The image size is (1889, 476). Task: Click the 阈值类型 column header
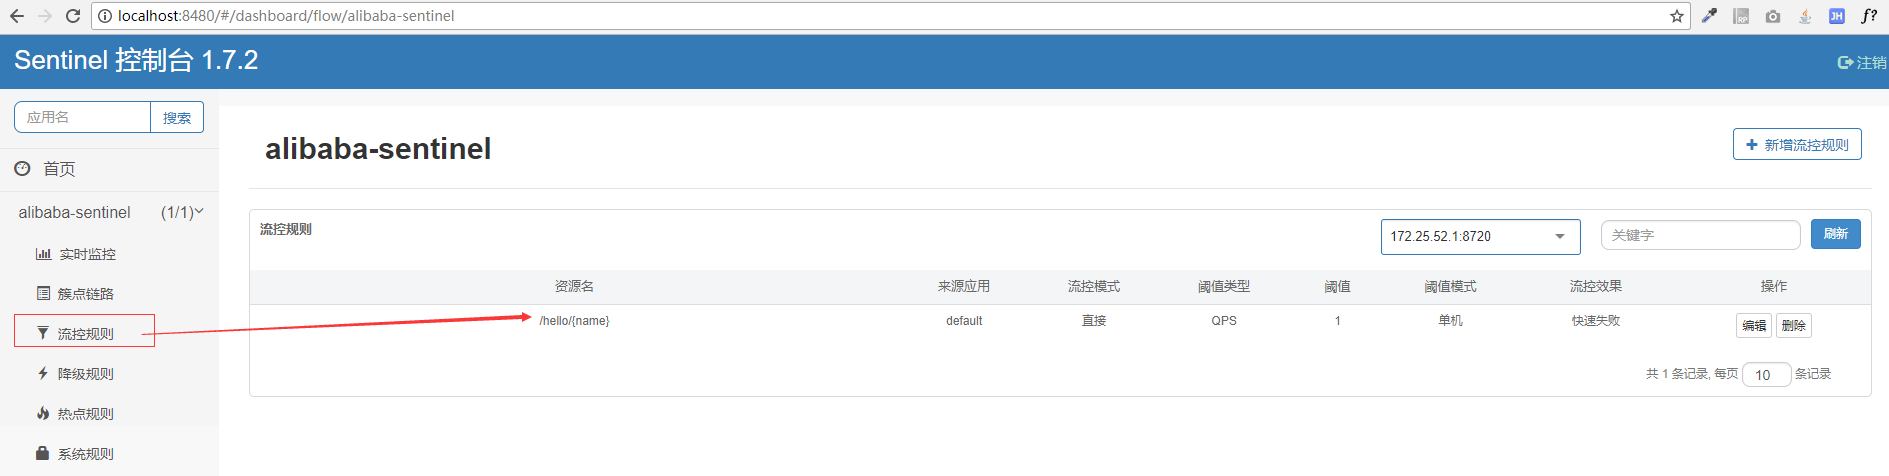coord(1224,286)
